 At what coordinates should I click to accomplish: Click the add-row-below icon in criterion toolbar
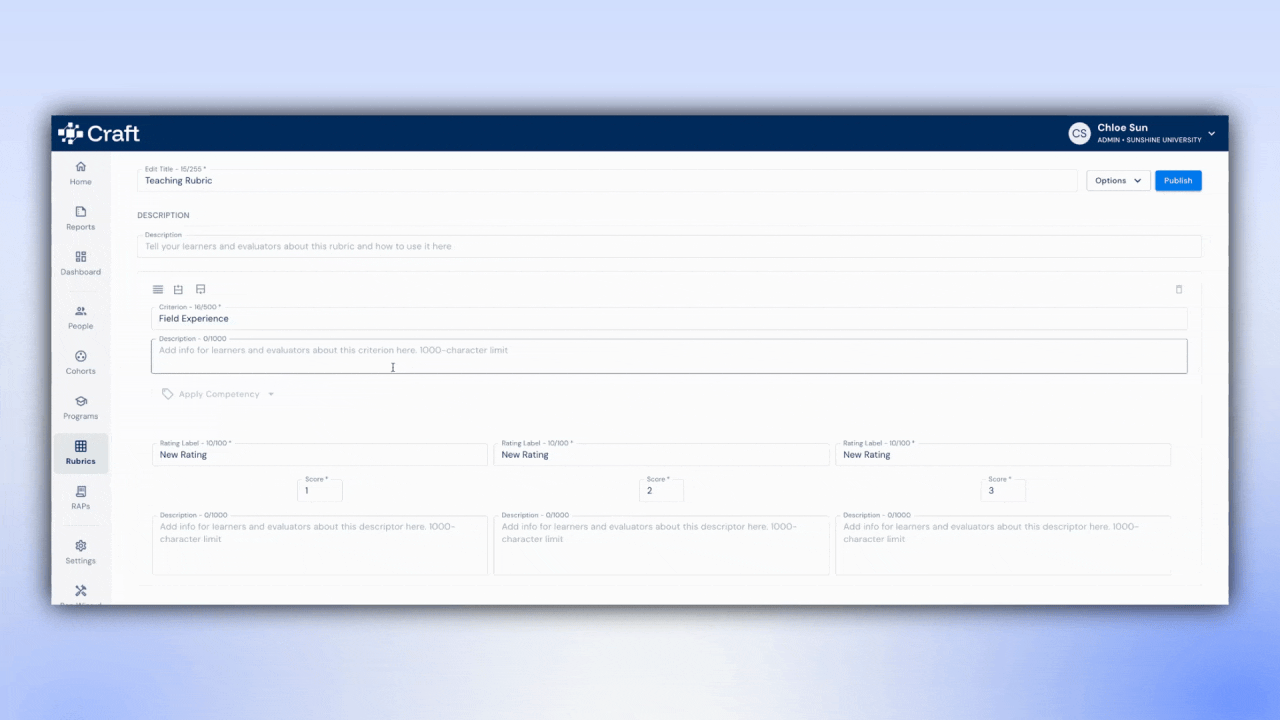coord(201,289)
